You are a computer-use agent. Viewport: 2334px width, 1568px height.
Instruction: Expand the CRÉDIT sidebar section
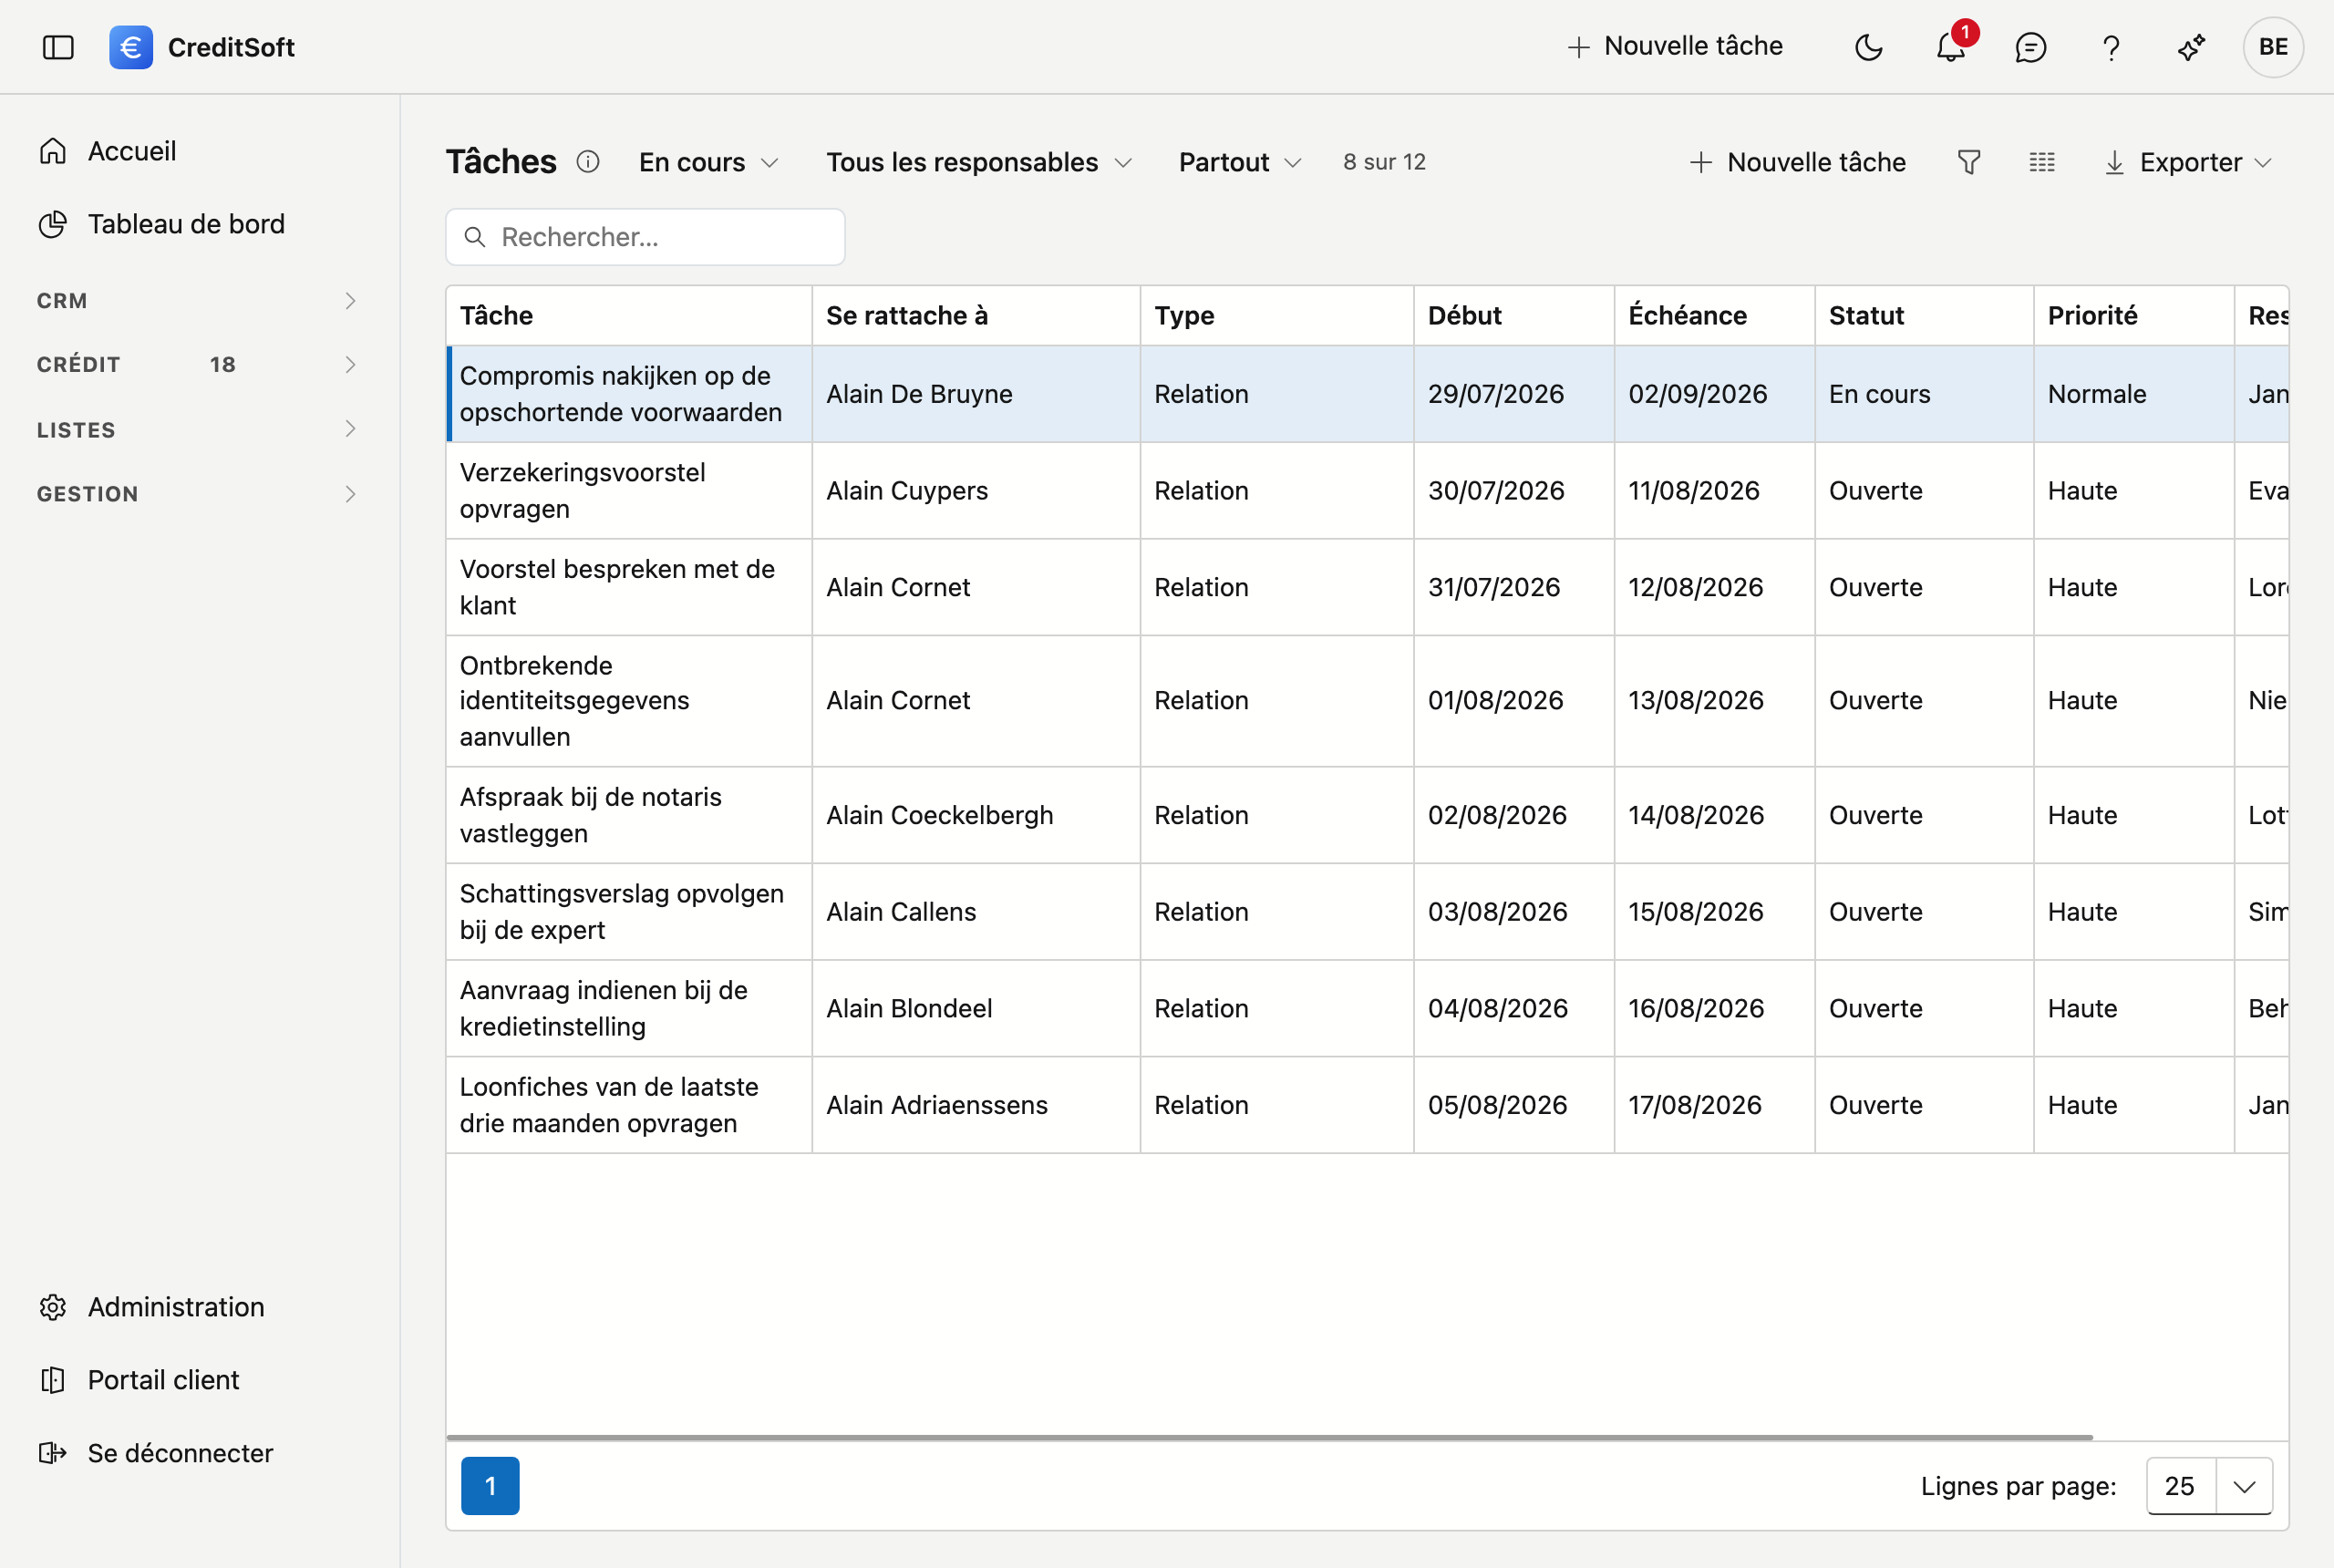(197, 365)
